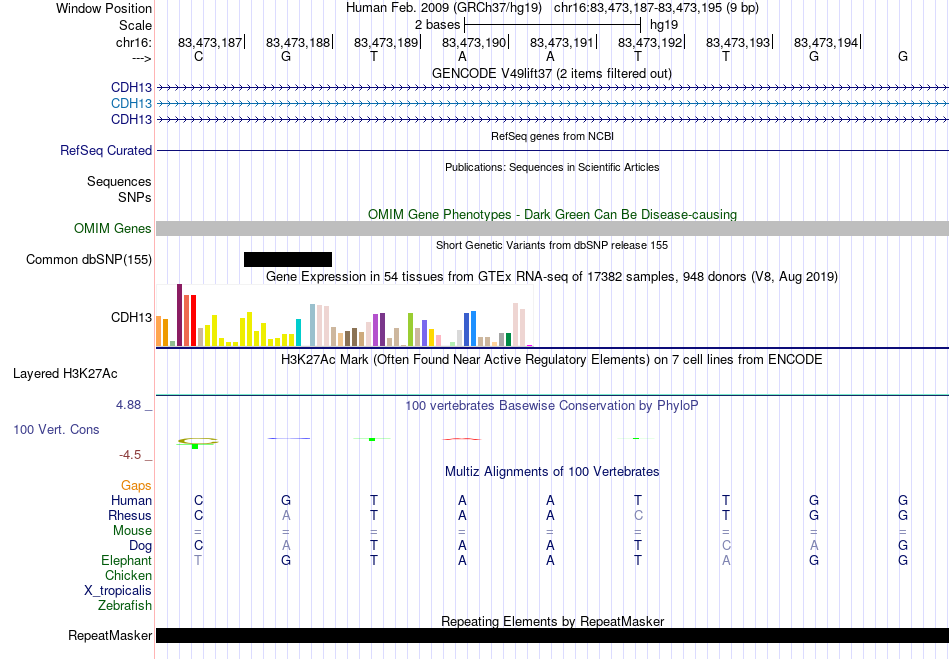Click the 'Elephant' species label
The width and height of the screenshot is (950, 659).
(127, 560)
